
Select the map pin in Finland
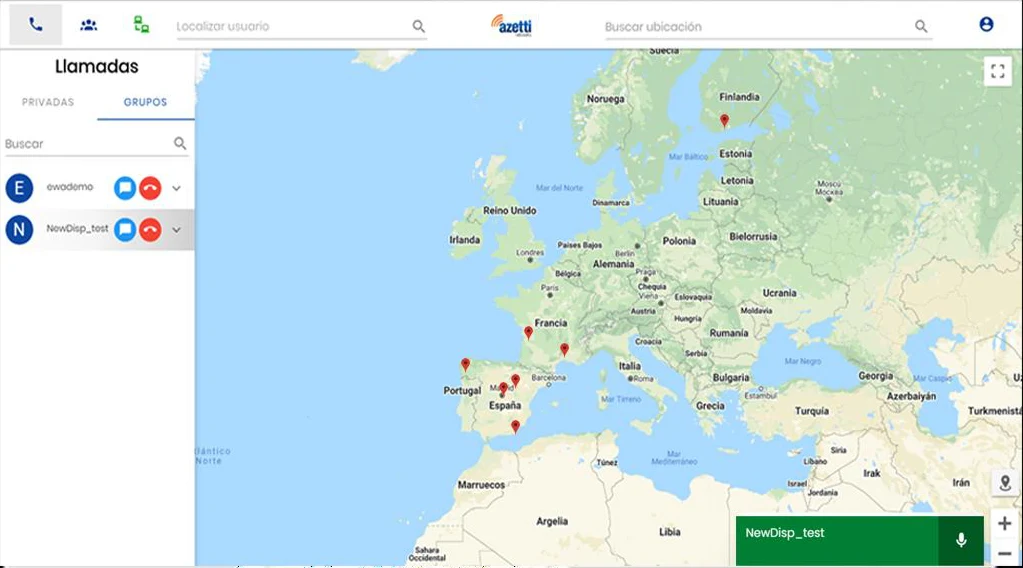[x=724, y=121]
